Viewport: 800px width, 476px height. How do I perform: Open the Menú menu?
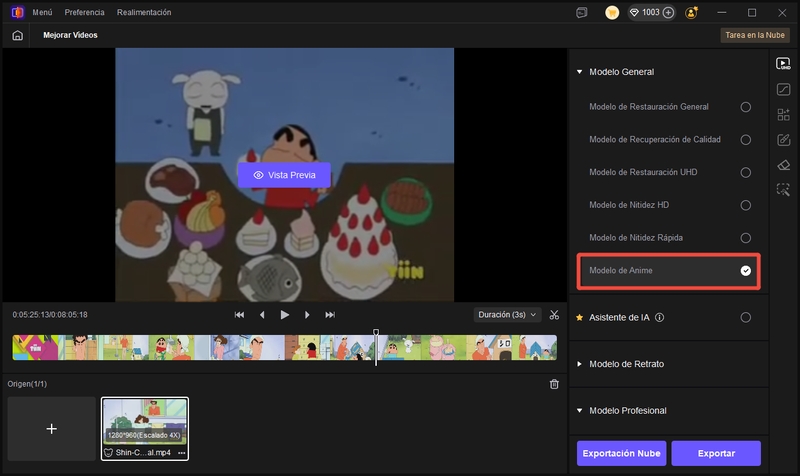click(42, 12)
